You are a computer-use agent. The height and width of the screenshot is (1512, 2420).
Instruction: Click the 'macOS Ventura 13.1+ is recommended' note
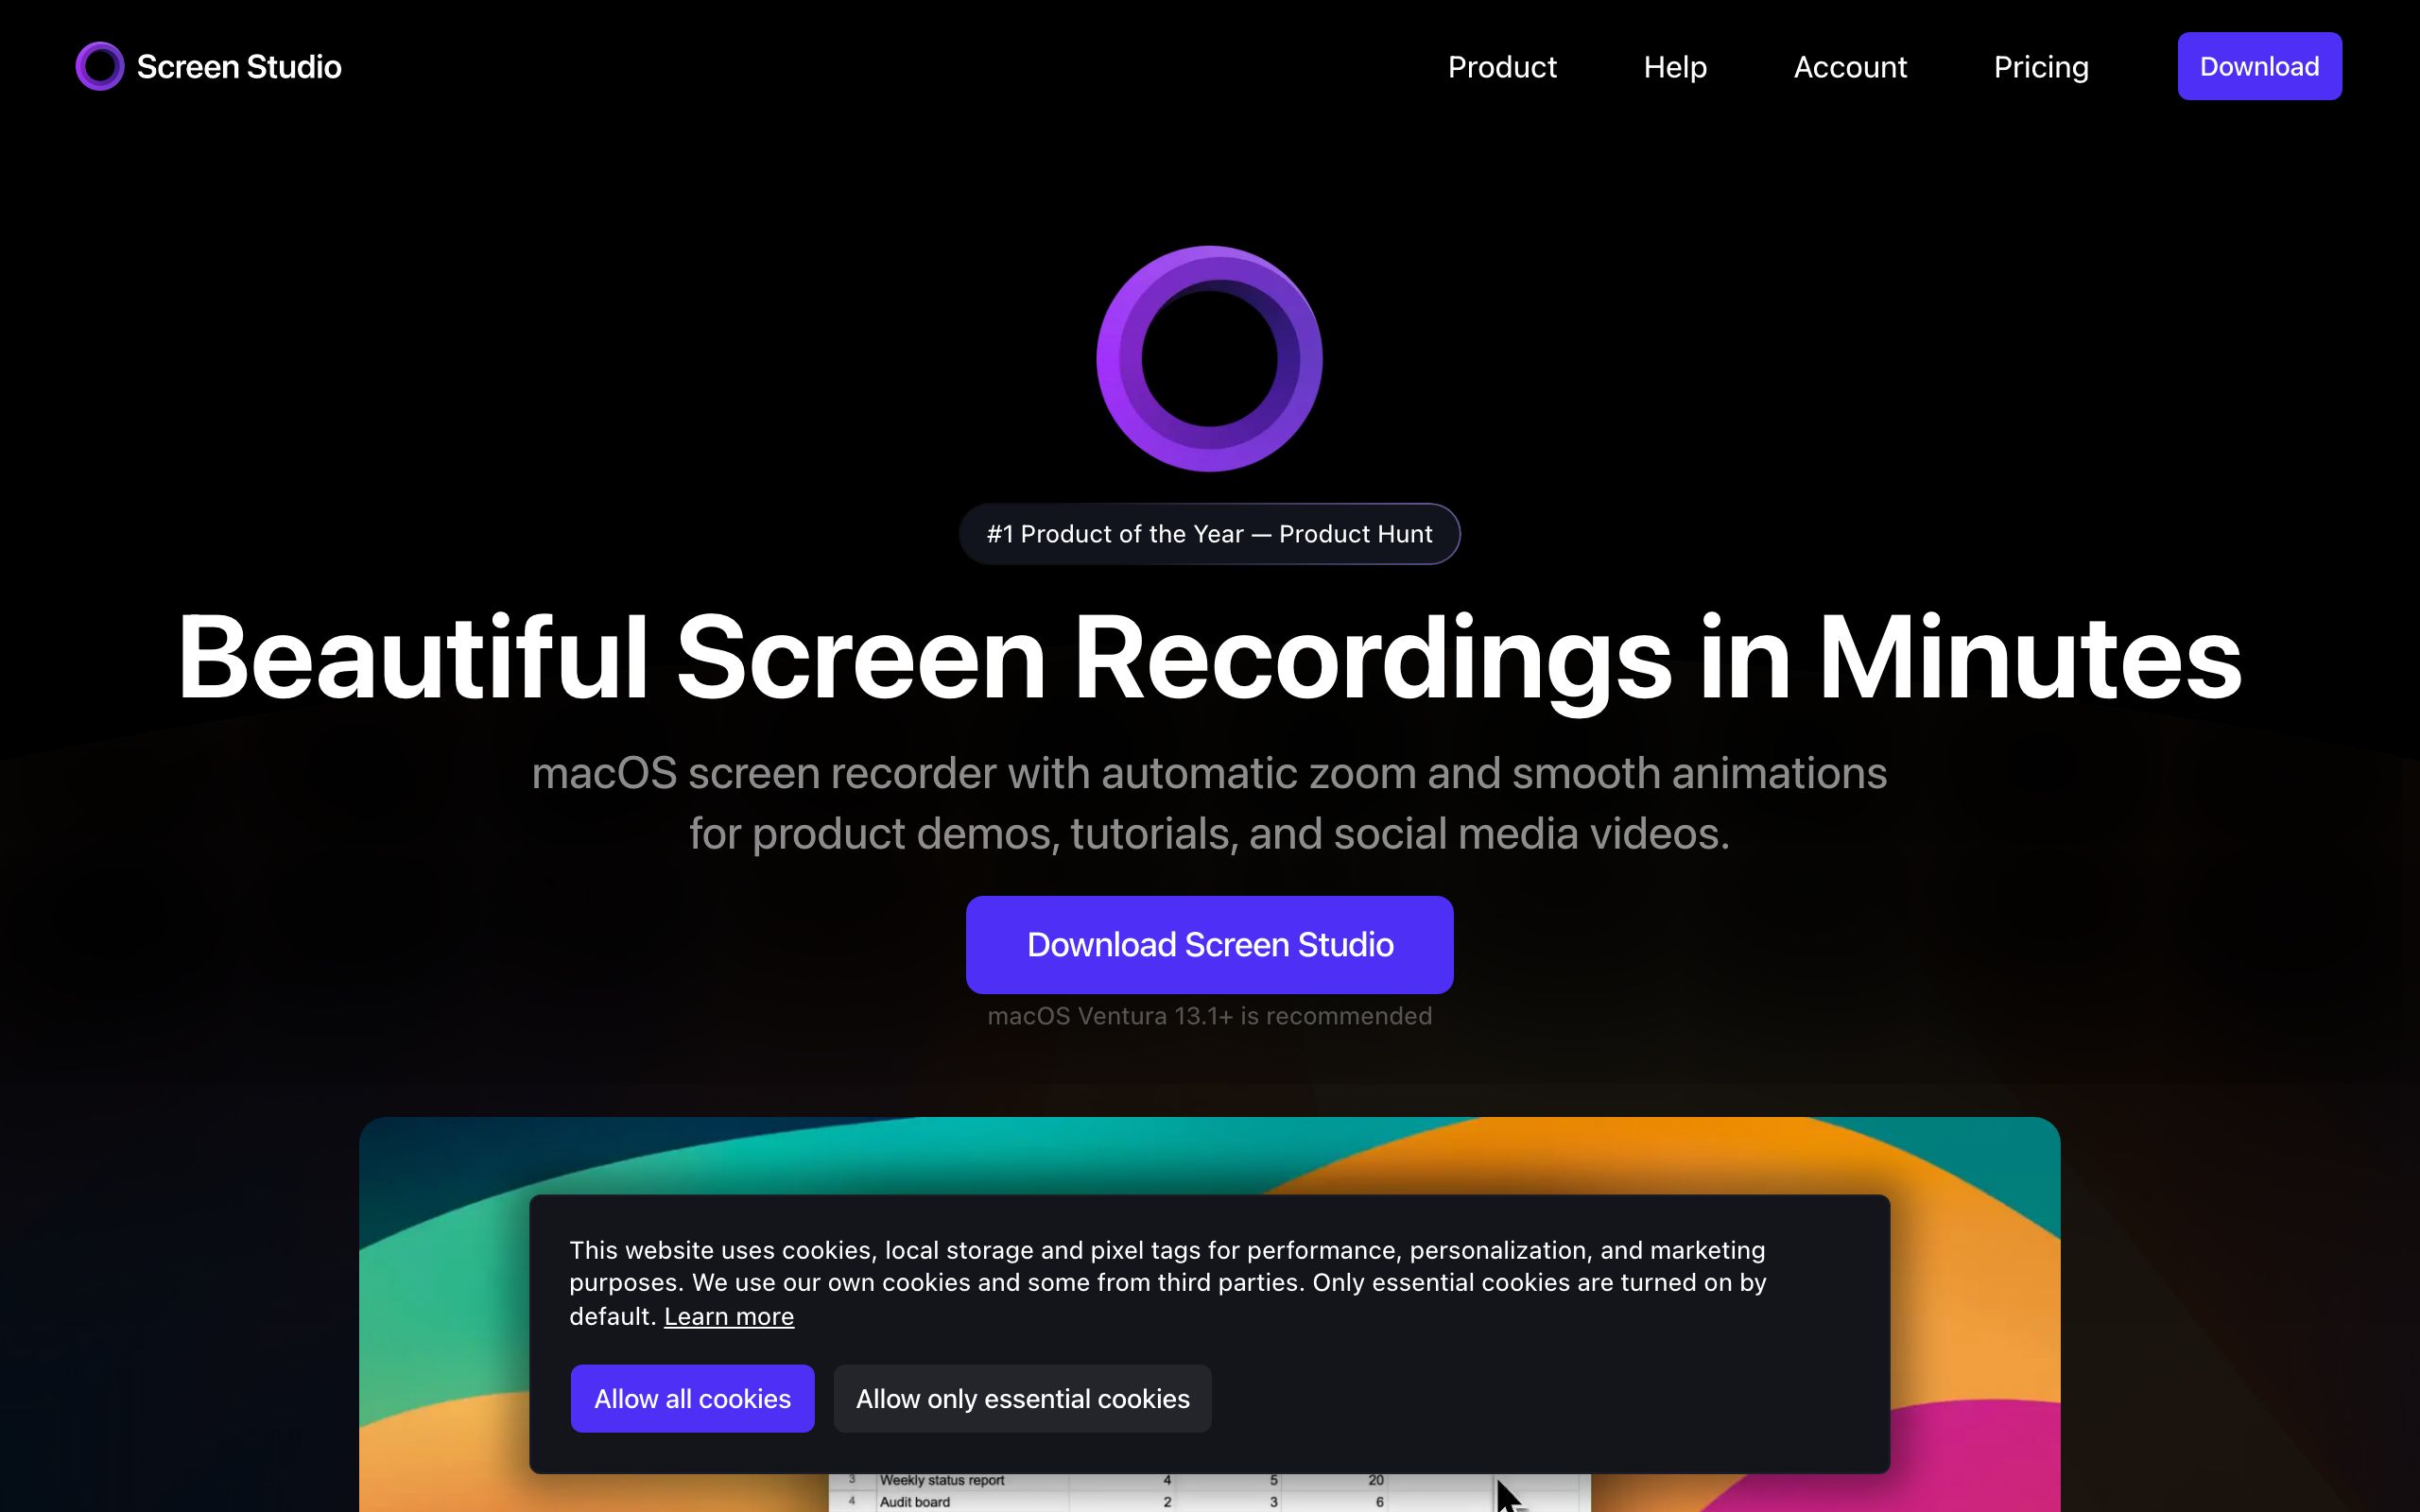tap(1209, 1016)
